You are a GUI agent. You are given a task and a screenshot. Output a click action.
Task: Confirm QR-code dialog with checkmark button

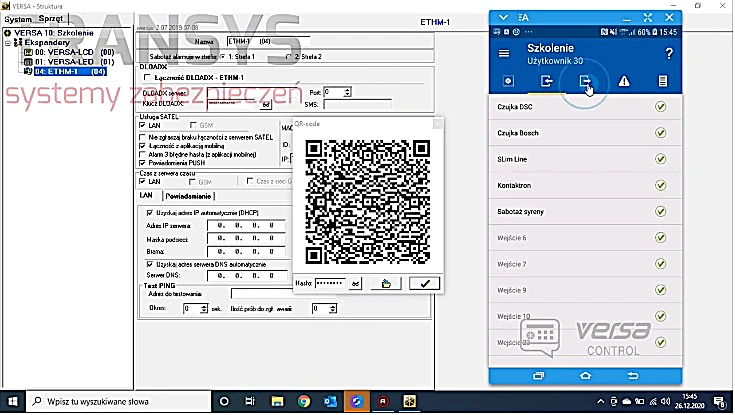tap(424, 283)
